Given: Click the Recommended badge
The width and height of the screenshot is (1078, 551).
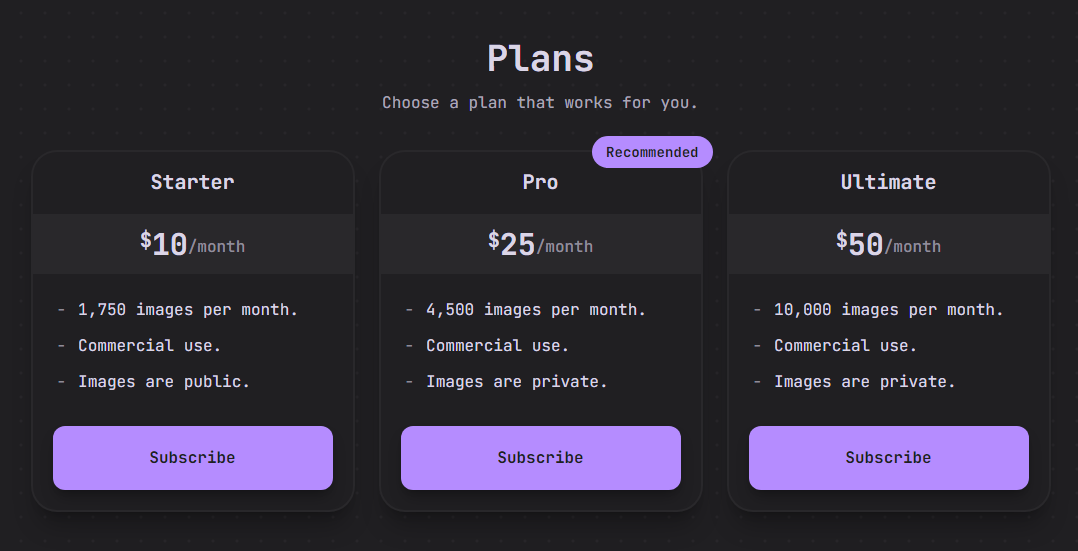Looking at the screenshot, I should tap(652, 152).
